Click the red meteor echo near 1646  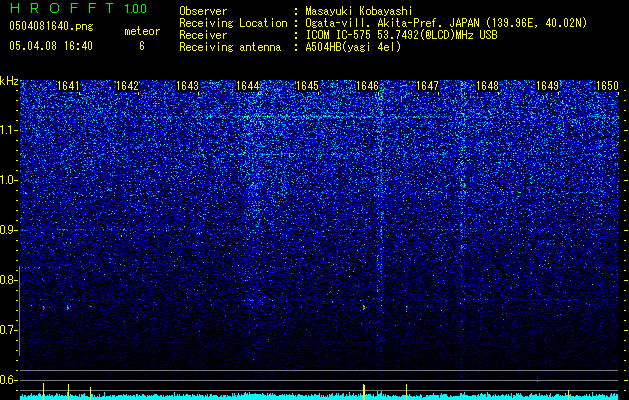click(x=364, y=307)
